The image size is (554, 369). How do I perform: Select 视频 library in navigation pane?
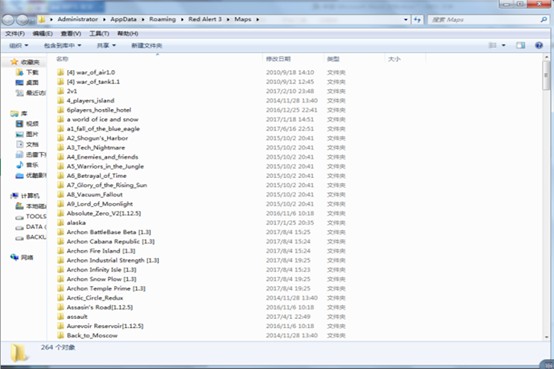tap(27, 124)
